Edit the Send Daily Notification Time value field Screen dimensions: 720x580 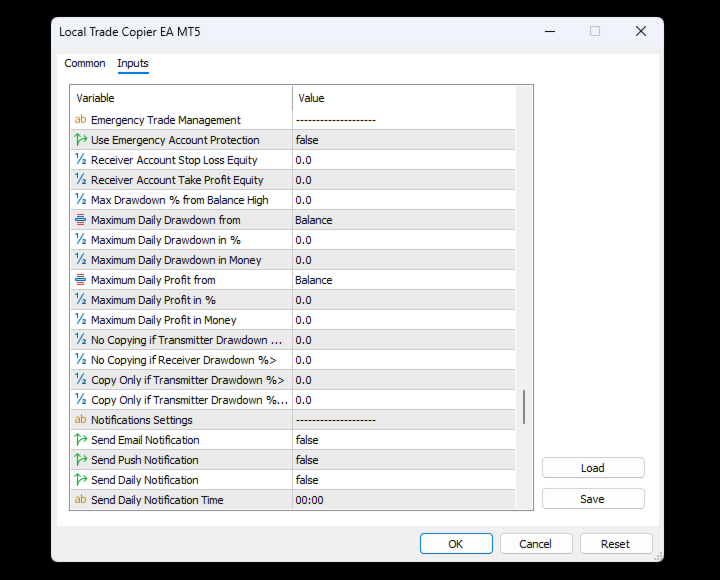pos(404,500)
